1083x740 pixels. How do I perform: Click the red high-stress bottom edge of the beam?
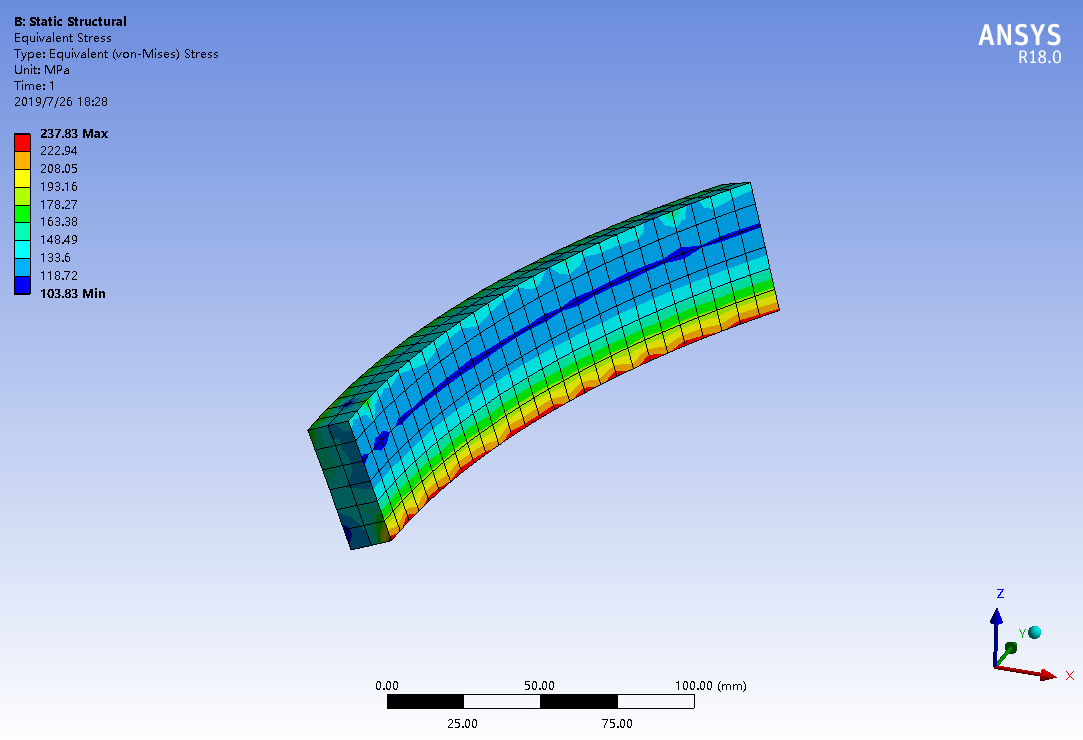pos(587,390)
